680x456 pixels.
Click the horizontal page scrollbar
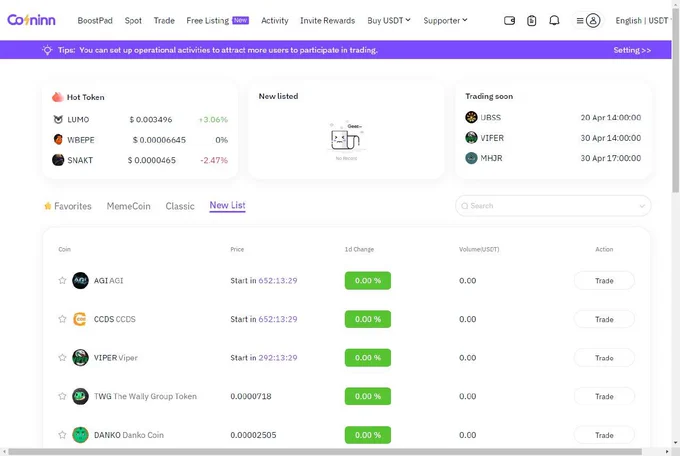coord(325,452)
